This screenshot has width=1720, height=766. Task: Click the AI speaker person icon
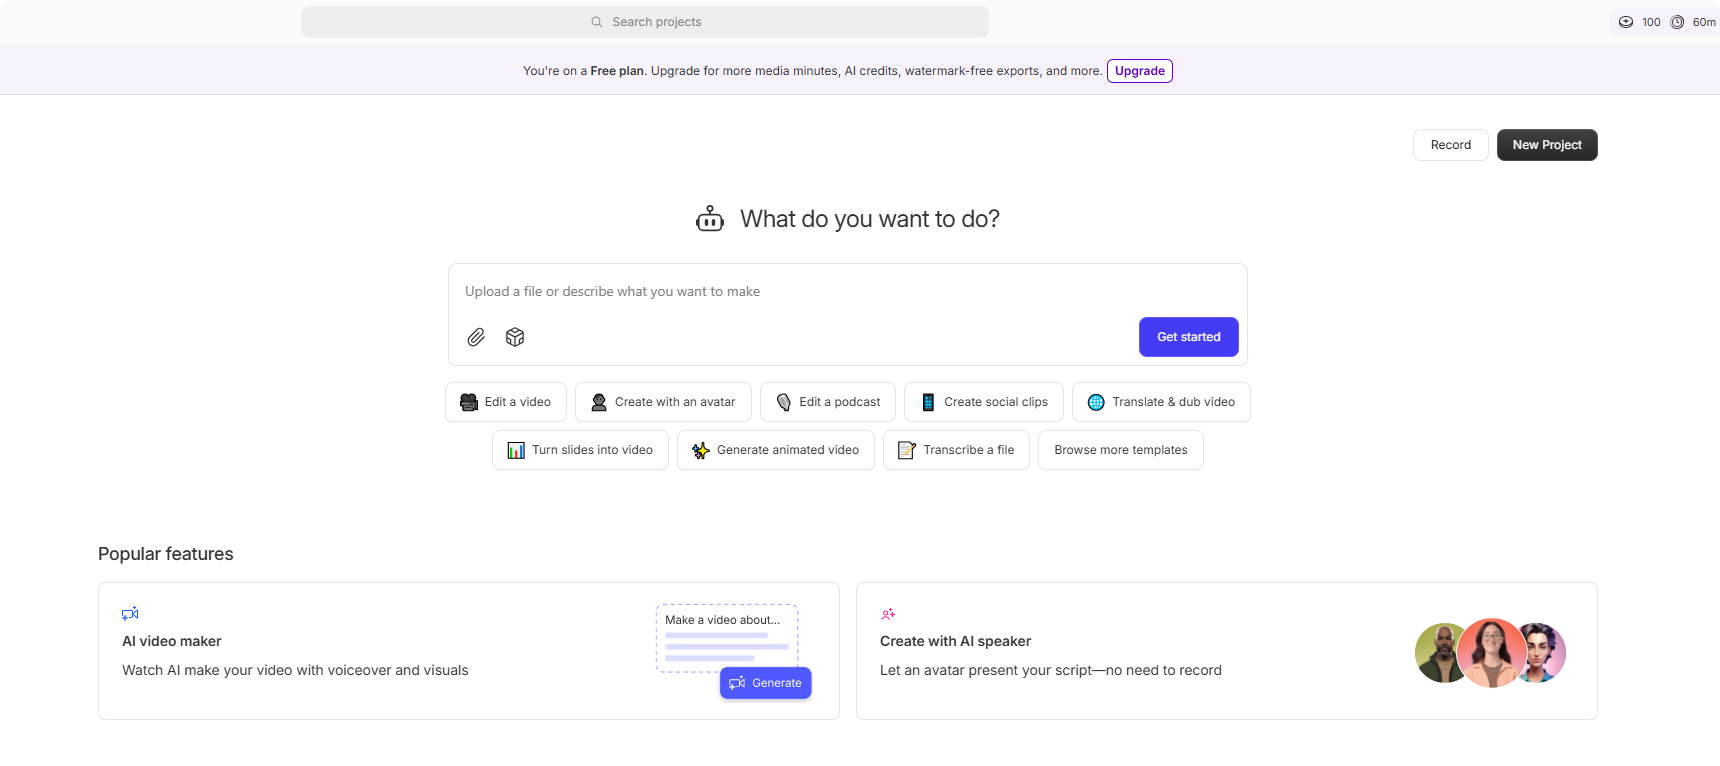pos(888,614)
